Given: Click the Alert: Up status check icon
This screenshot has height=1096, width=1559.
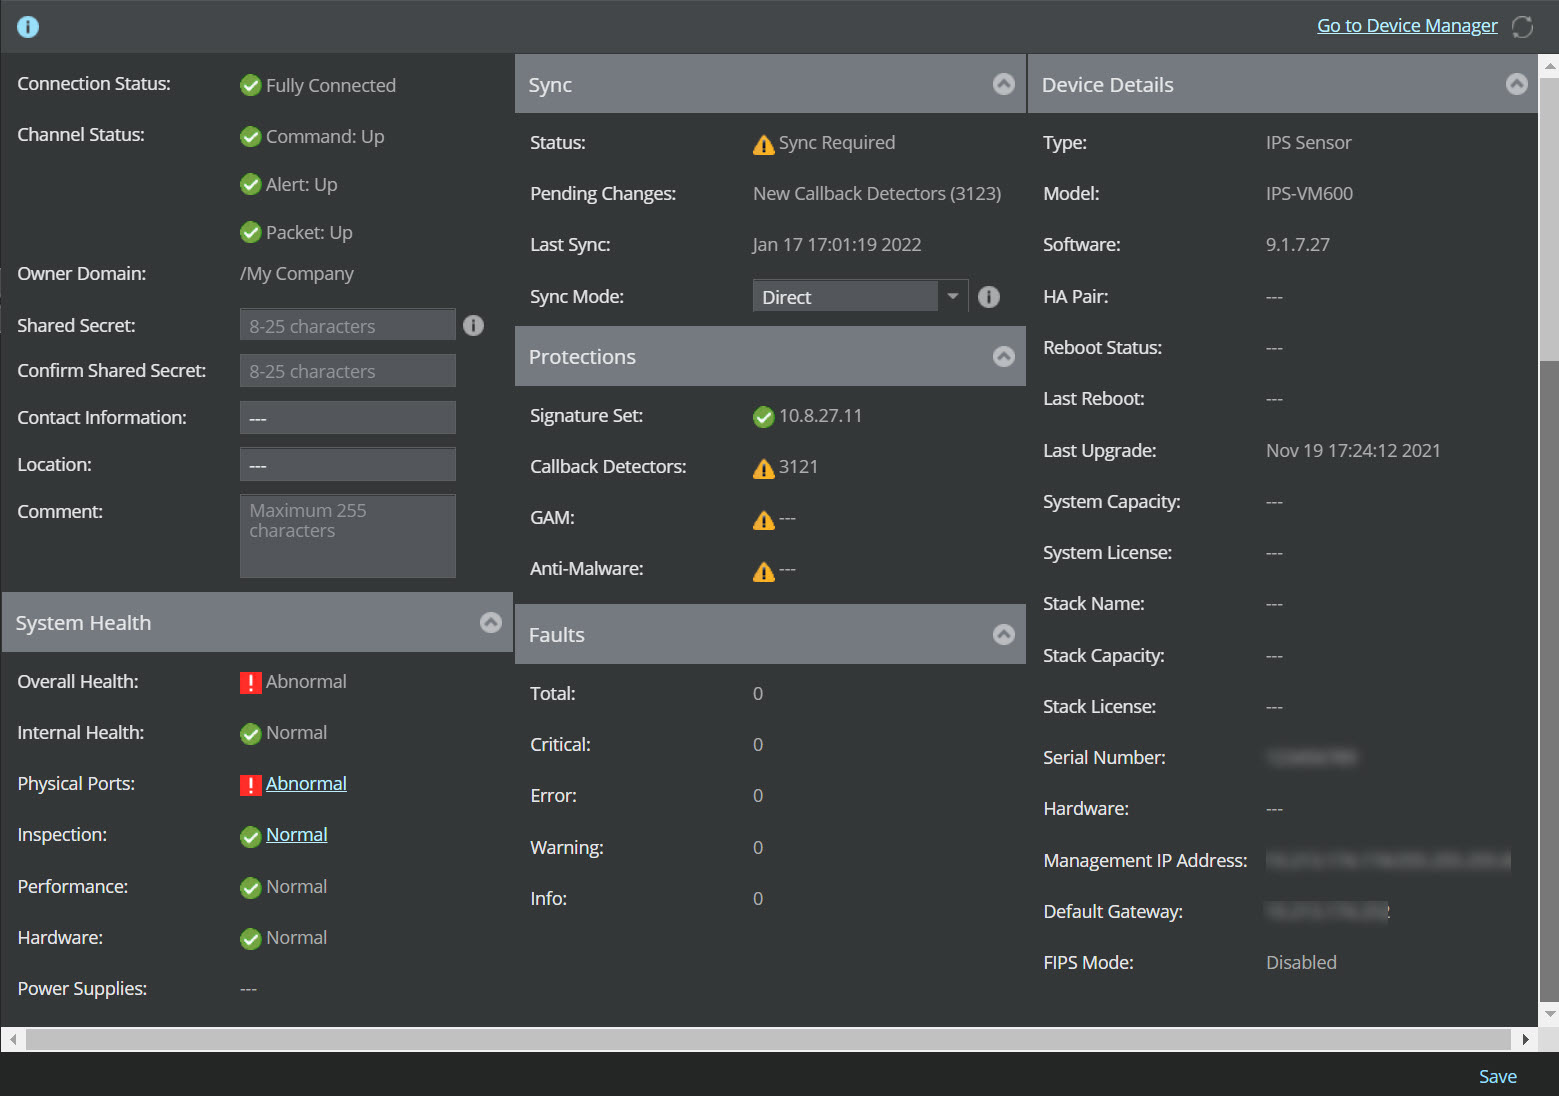Looking at the screenshot, I should pos(251,184).
